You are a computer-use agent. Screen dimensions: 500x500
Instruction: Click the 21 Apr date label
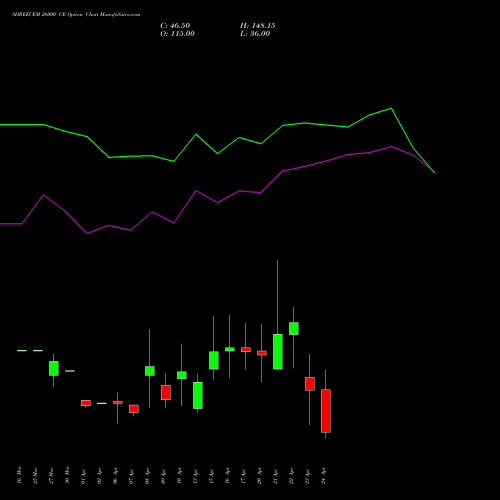pos(275,477)
